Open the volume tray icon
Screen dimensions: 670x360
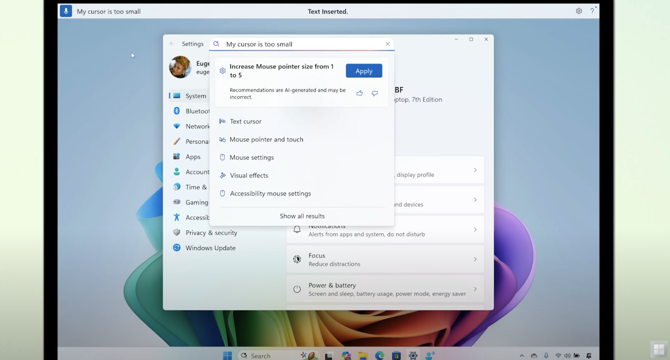(x=567, y=355)
